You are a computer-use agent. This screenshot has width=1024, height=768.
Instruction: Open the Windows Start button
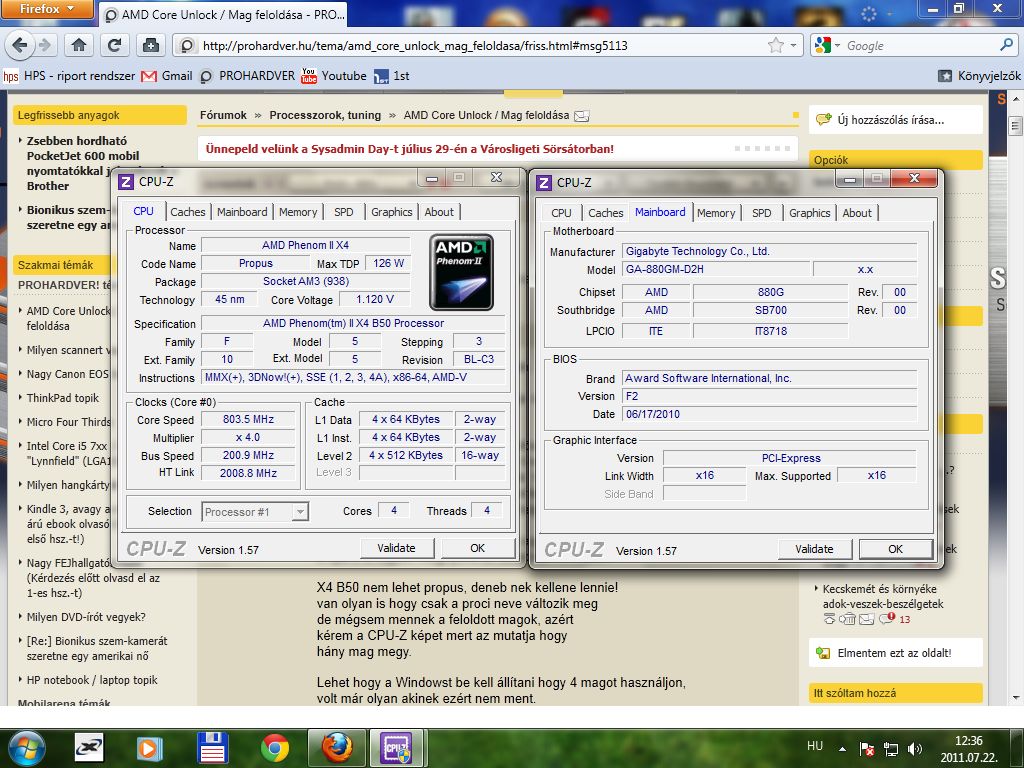tap(26, 748)
